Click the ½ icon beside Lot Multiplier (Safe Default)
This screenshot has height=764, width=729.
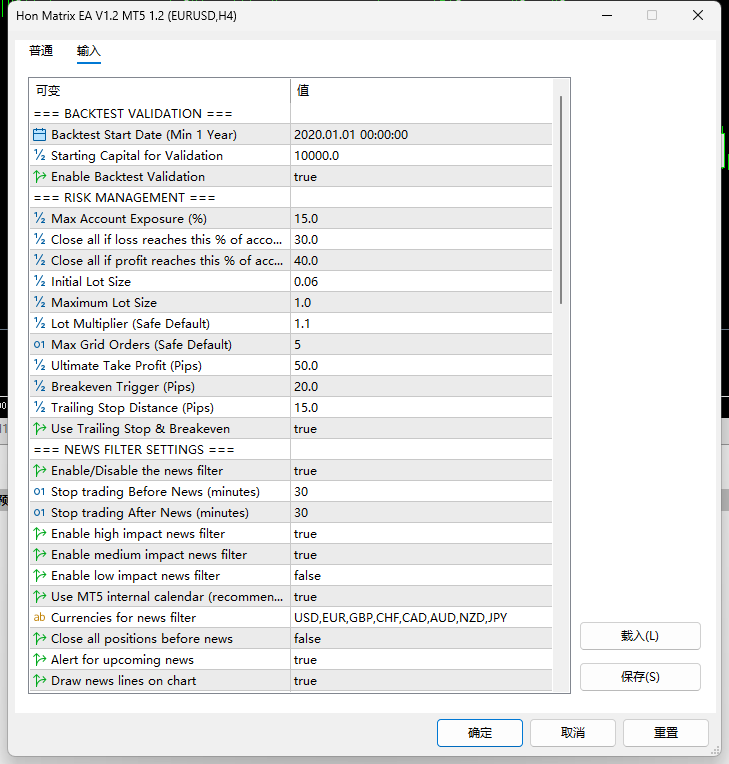(x=39, y=323)
